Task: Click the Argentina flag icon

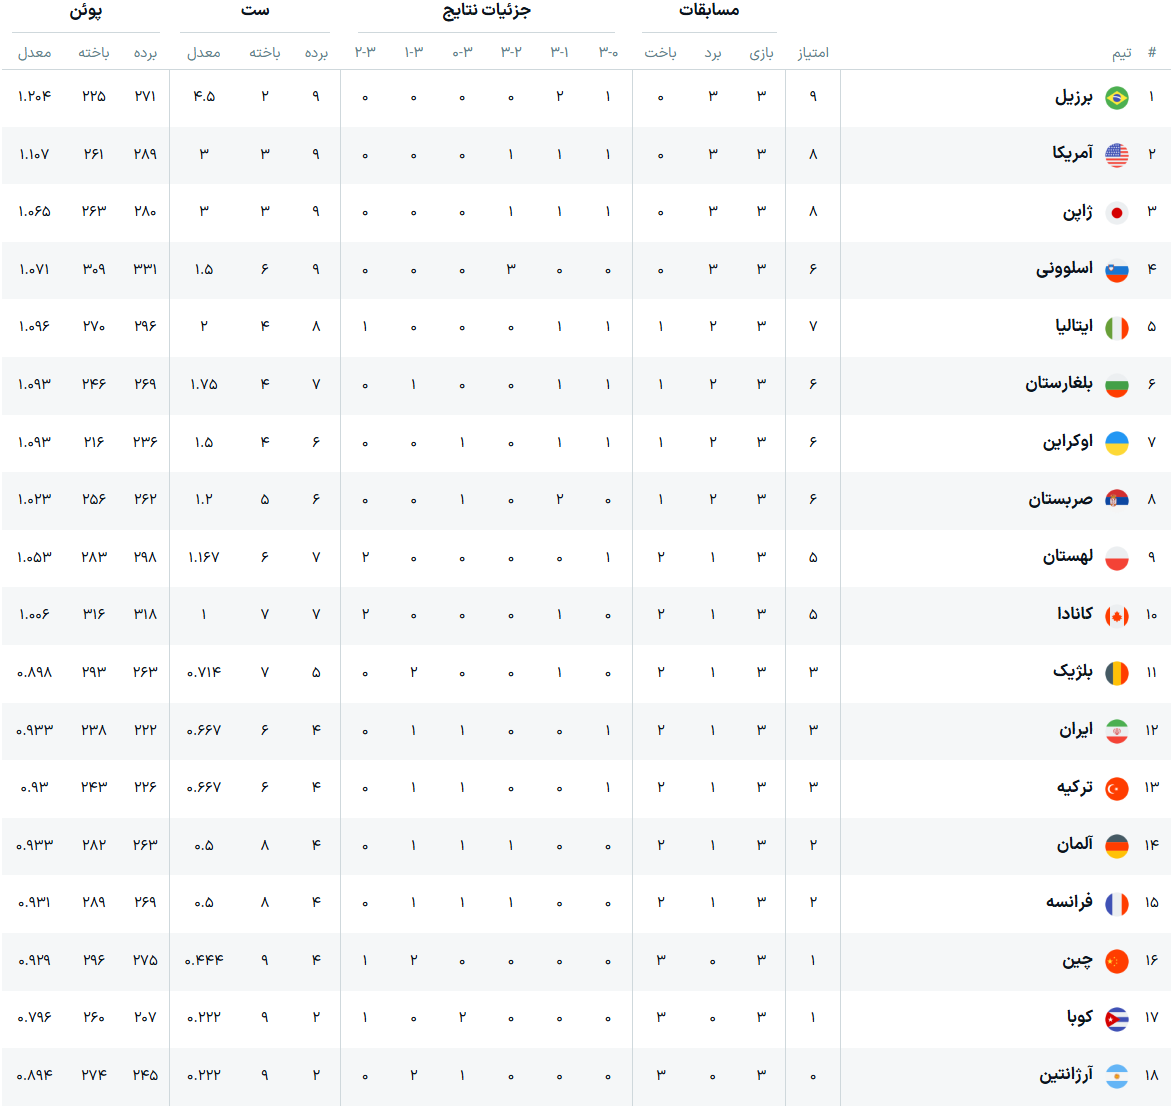Action: pos(1116,1077)
